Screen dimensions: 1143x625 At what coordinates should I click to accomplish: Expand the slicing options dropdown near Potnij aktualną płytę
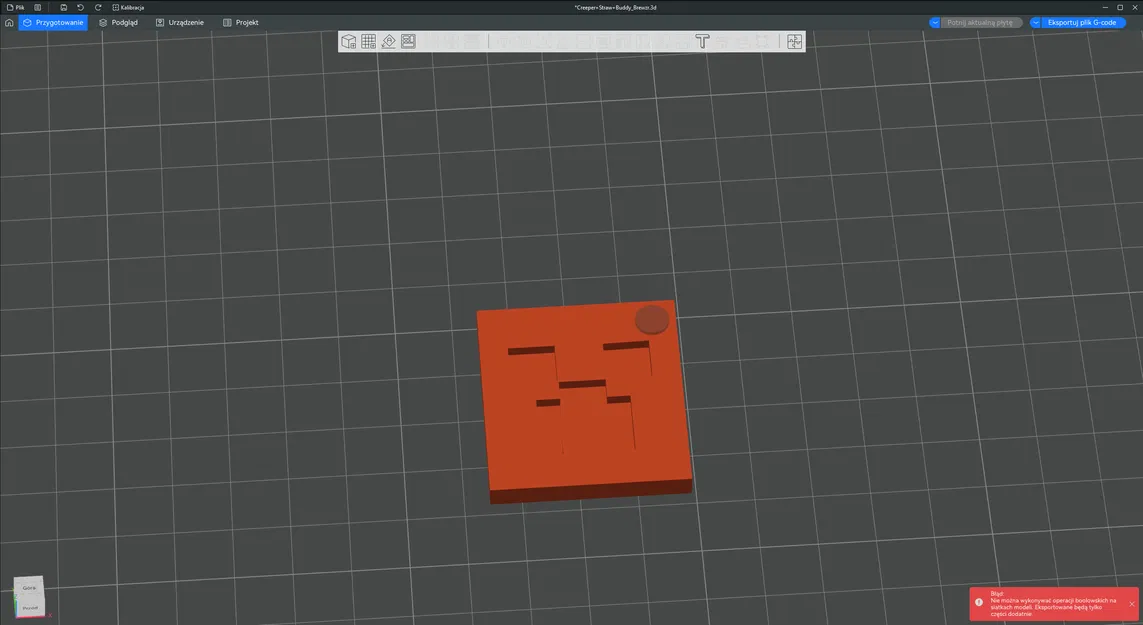click(x=934, y=22)
